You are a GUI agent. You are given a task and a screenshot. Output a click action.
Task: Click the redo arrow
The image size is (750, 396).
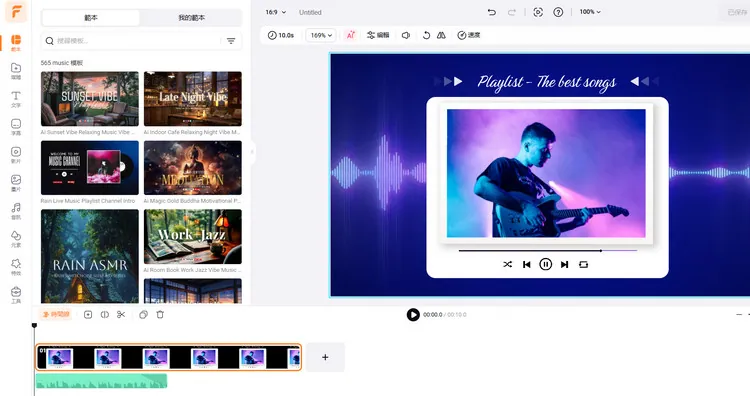[512, 12]
